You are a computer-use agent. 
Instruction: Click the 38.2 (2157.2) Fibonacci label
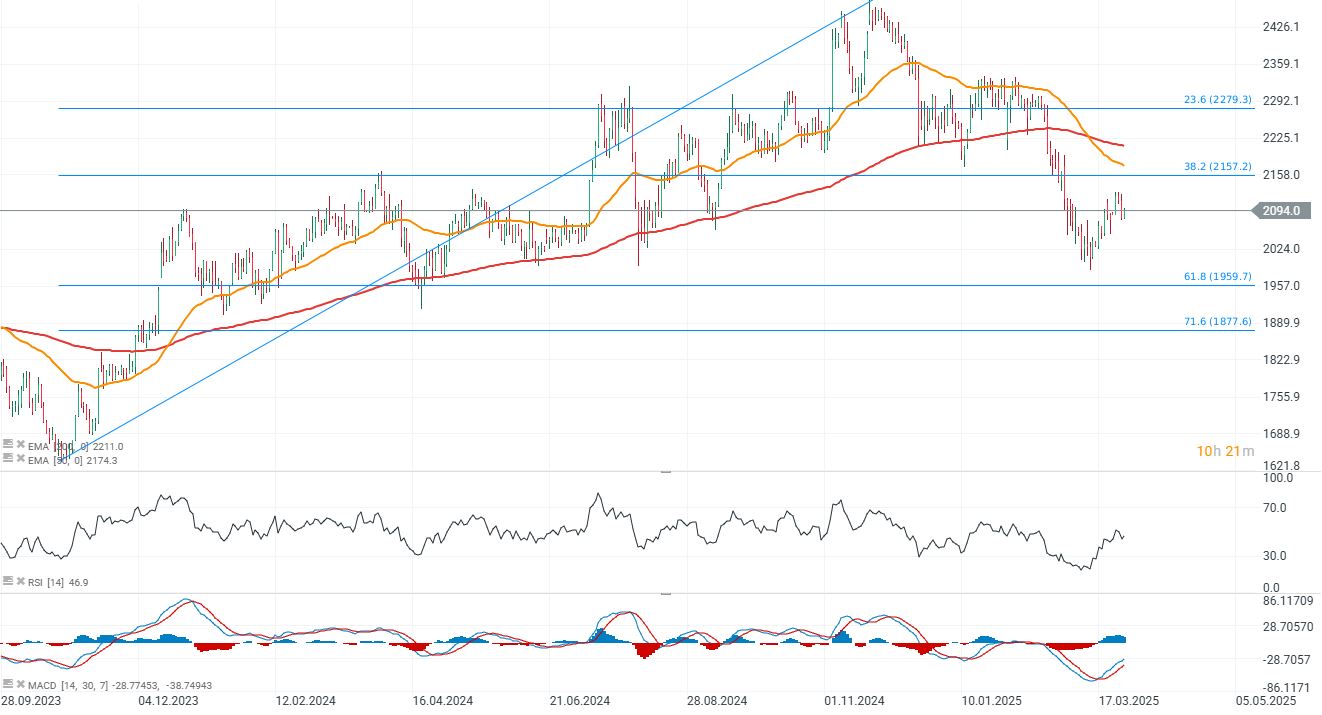1217,167
